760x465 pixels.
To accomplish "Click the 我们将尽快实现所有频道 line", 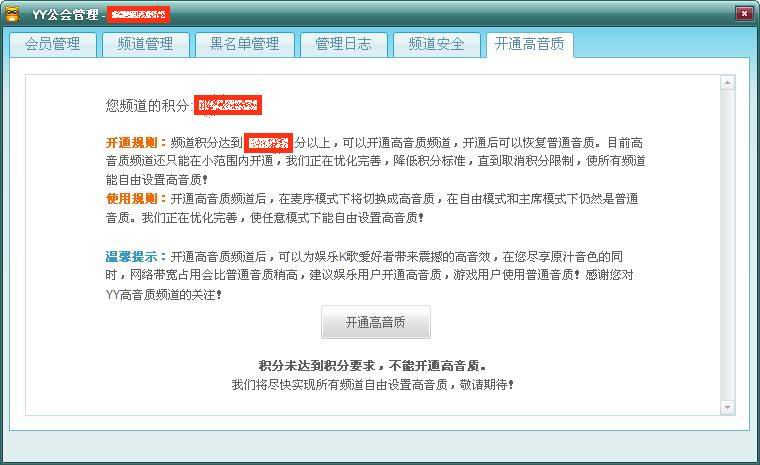I will coord(372,385).
